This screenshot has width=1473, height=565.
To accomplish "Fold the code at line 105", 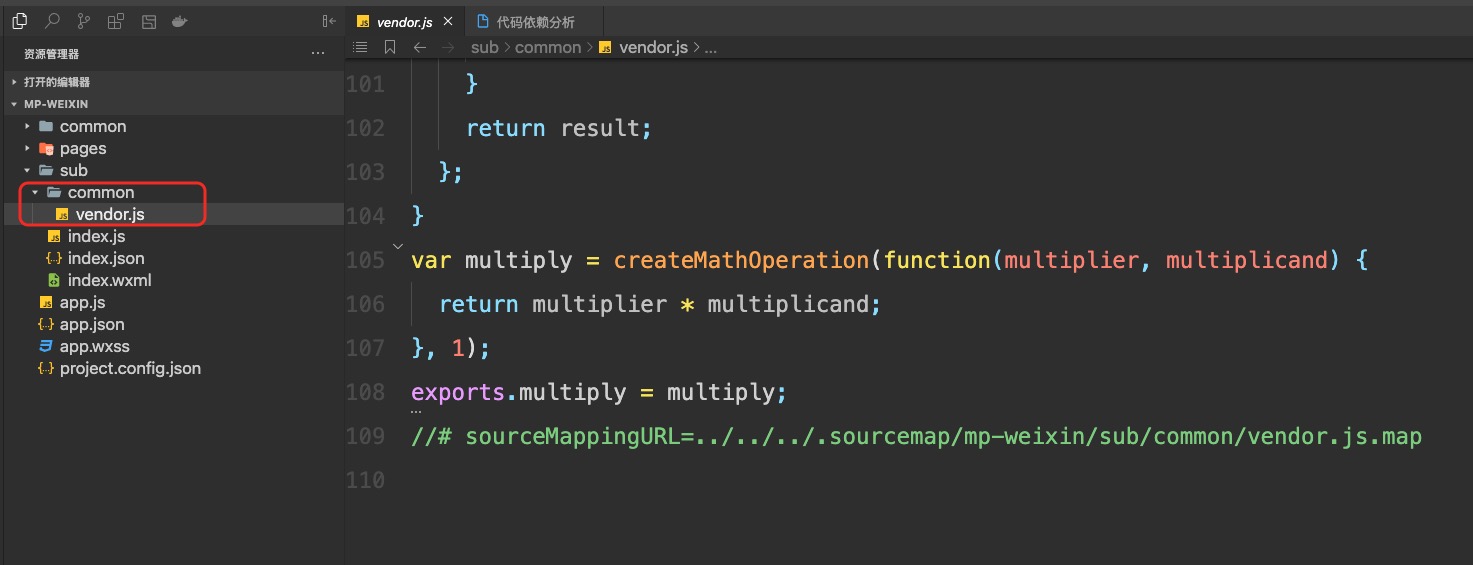I will [398, 246].
